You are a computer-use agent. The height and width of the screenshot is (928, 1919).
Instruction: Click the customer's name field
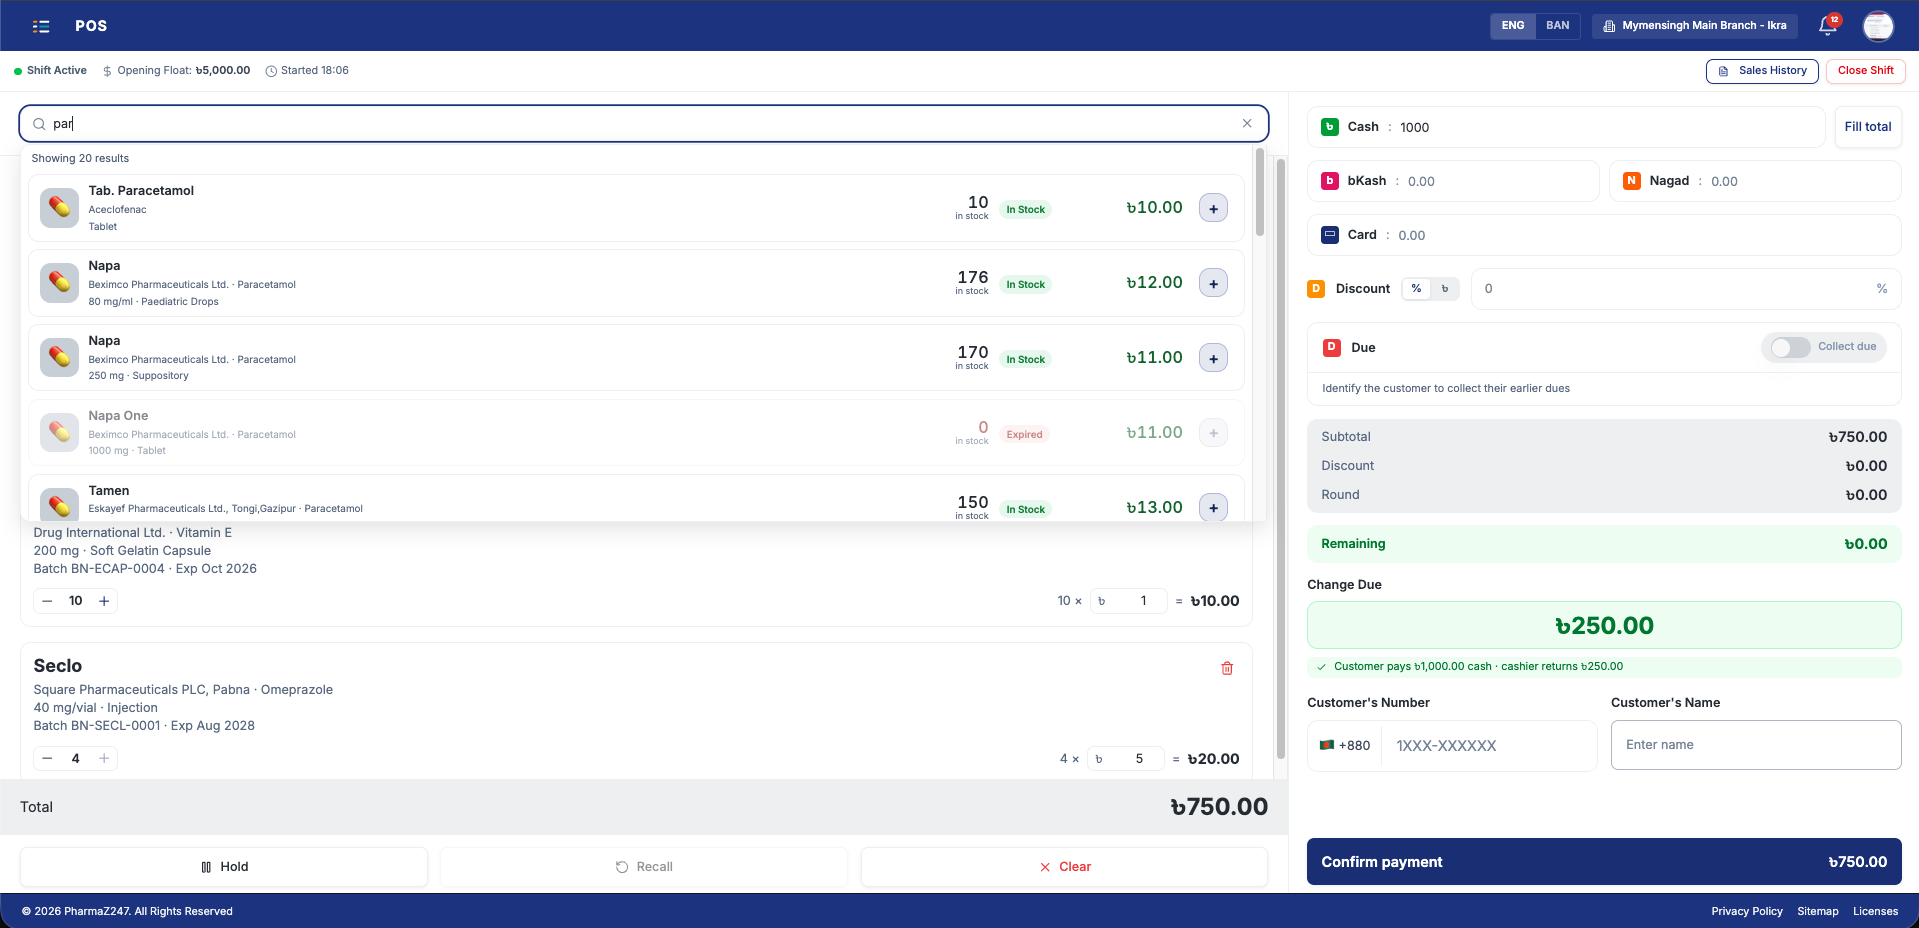coord(1756,745)
